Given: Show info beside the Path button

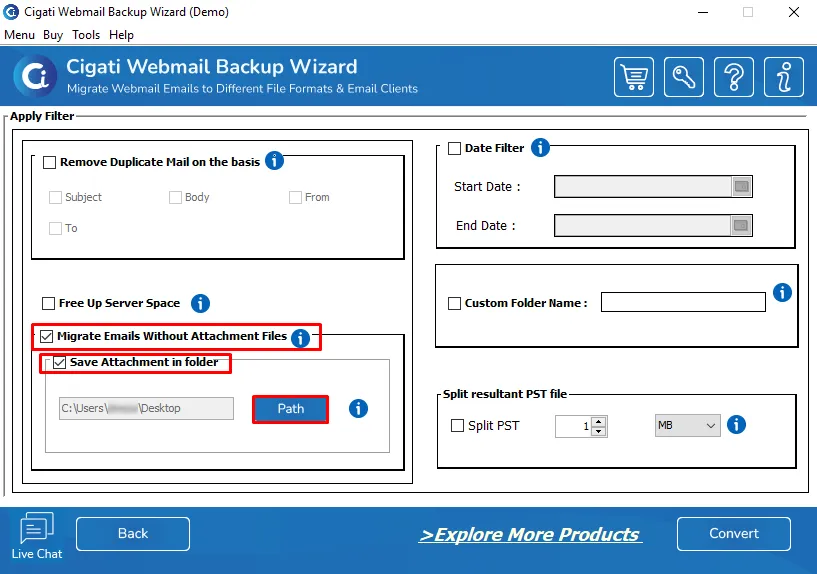Looking at the screenshot, I should [x=358, y=408].
